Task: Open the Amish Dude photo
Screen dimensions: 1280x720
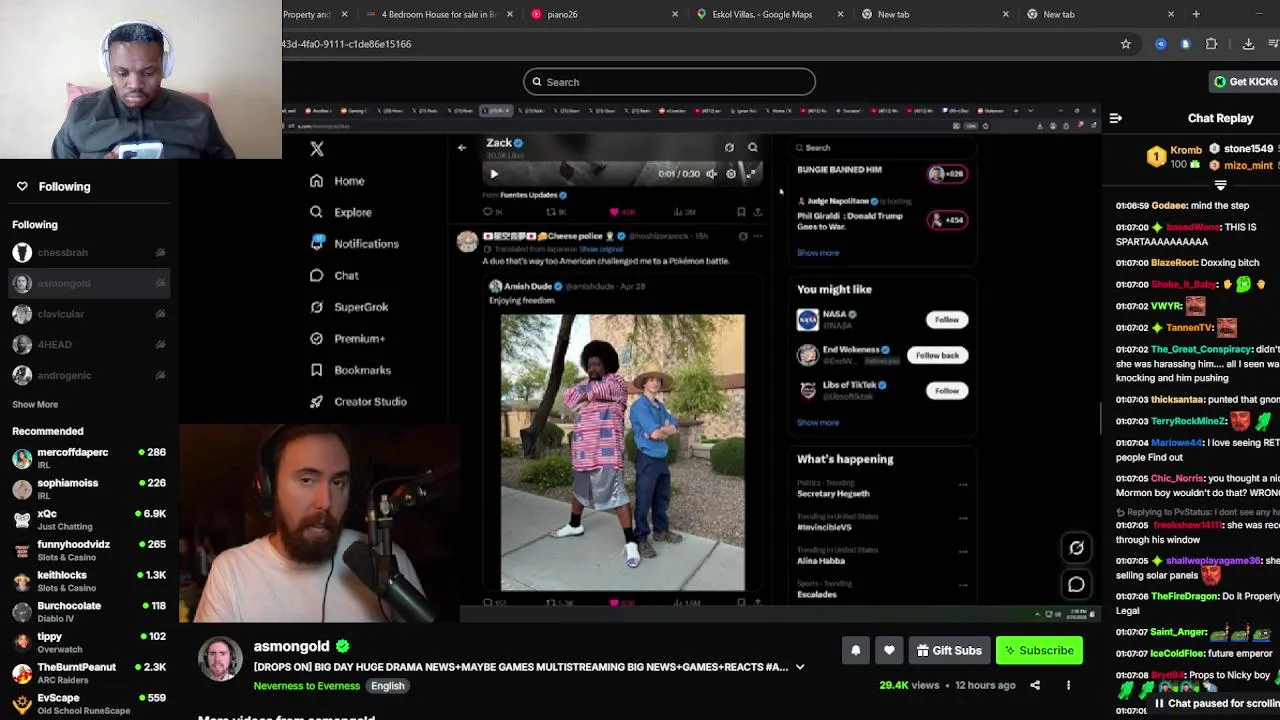Action: click(623, 453)
